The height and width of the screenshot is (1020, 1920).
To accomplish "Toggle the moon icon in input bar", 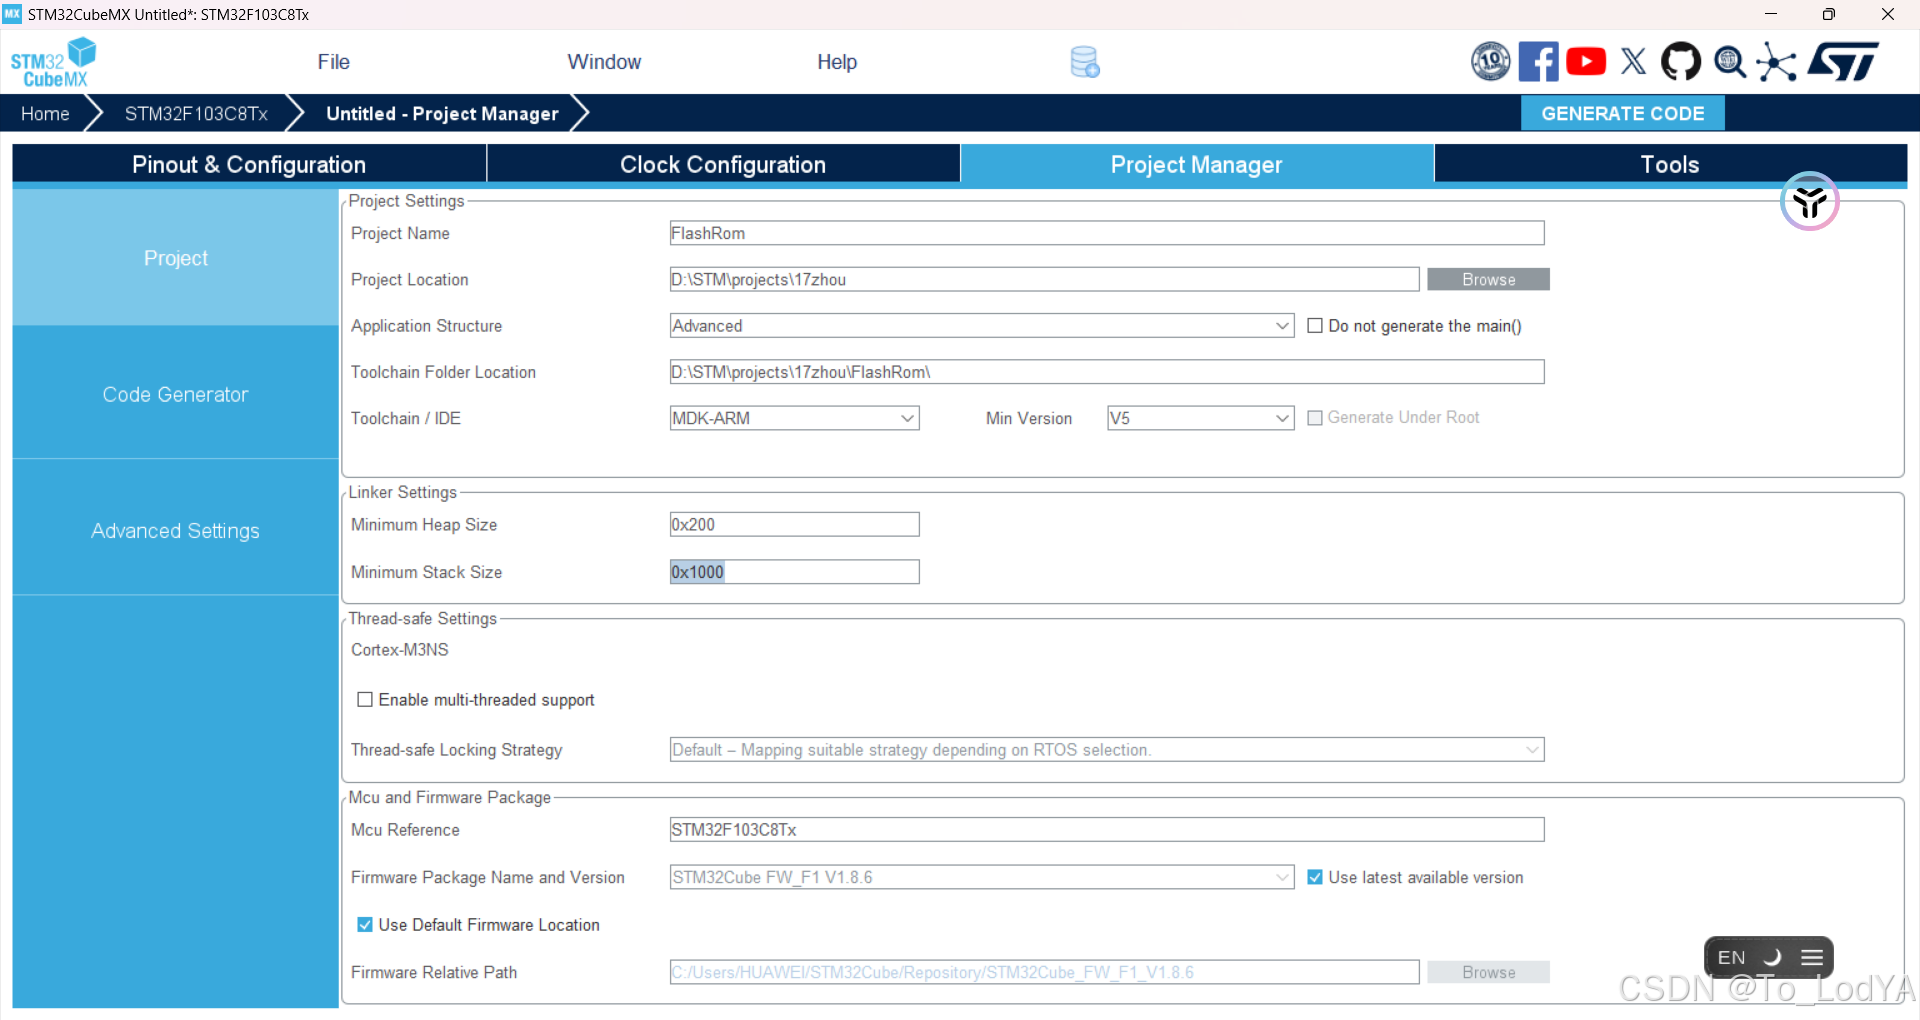I will (1772, 958).
